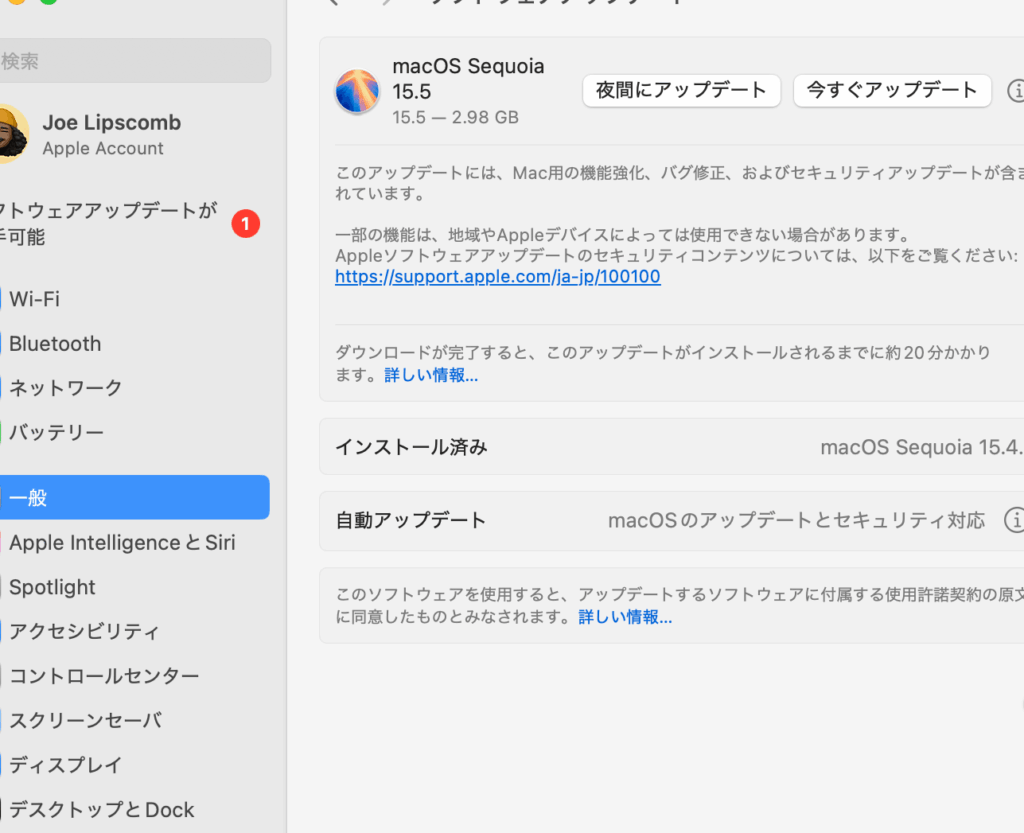
Task: Open 詳しい情報 link about install time
Action: pyautogui.click(x=431, y=375)
